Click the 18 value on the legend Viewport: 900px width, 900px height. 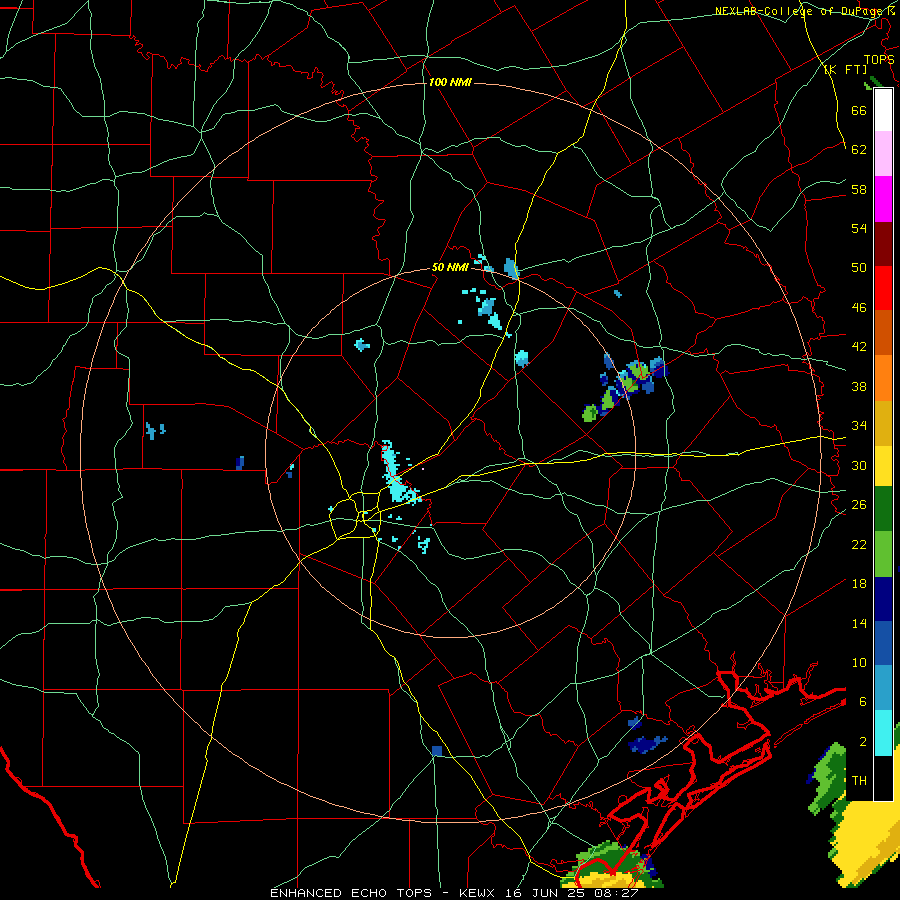click(x=859, y=584)
